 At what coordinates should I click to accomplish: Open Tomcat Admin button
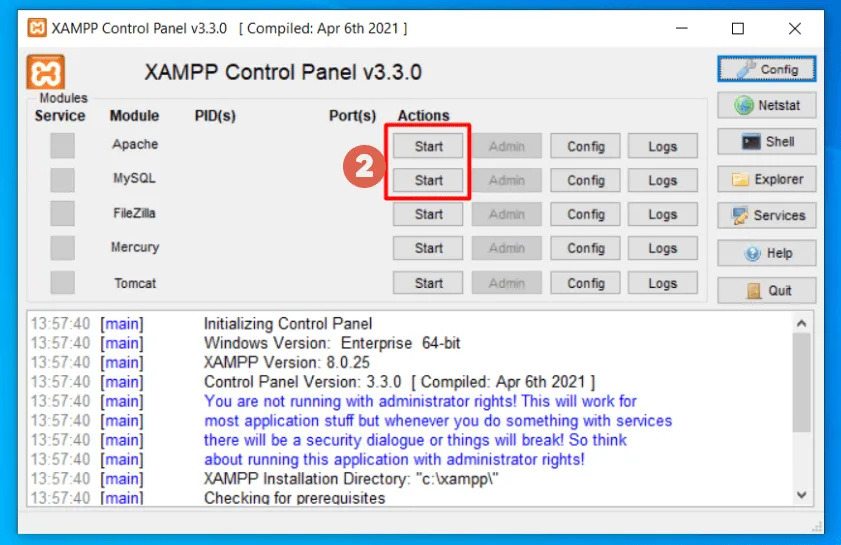pos(507,283)
